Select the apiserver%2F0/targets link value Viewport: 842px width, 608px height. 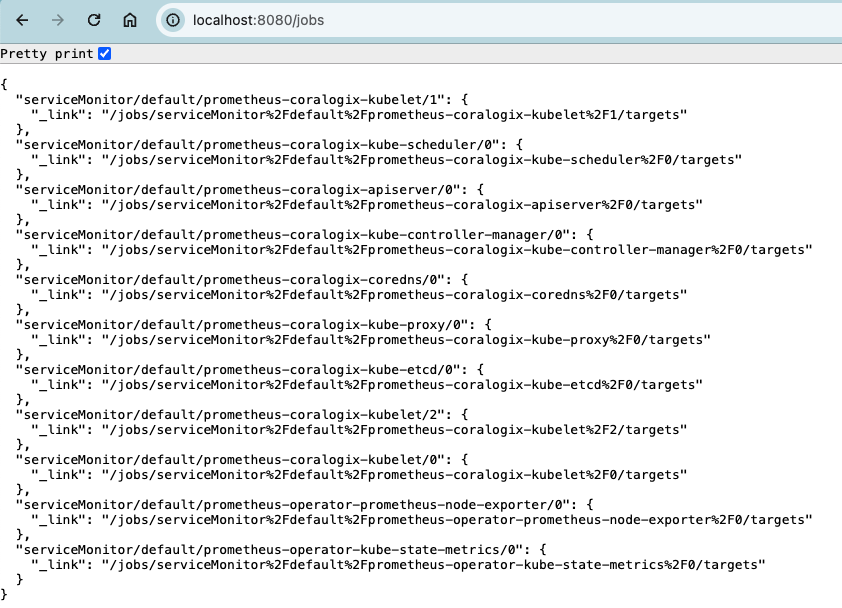[x=402, y=205]
